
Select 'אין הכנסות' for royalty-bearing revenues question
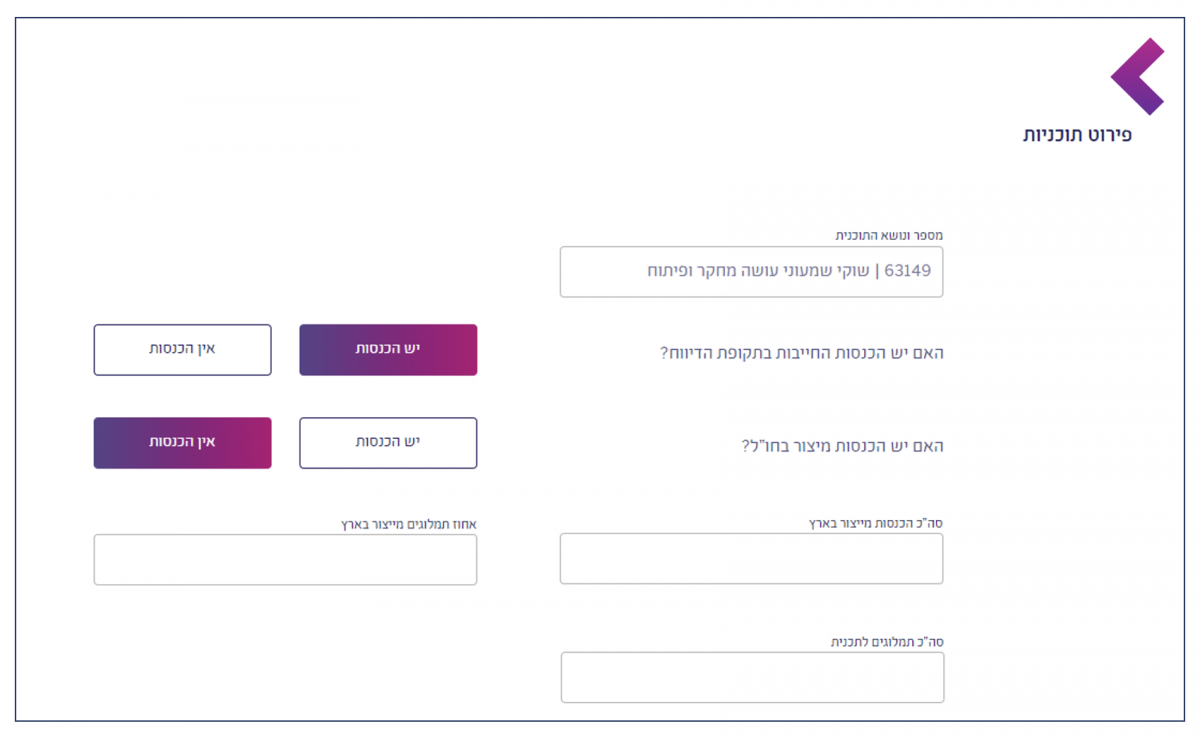point(182,349)
